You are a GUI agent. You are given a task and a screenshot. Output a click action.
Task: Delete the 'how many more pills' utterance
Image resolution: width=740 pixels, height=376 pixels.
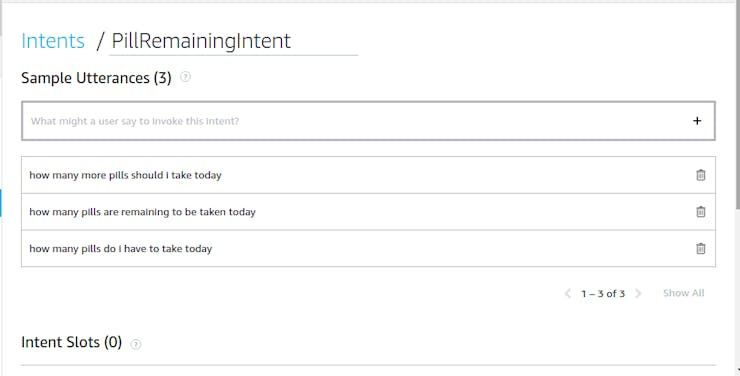coord(701,175)
